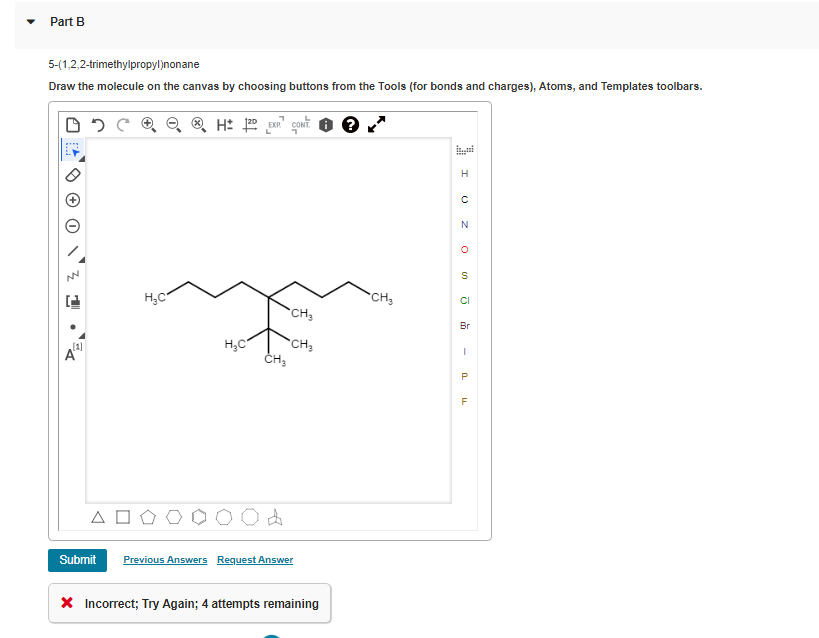Screen dimensions: 819x638
Task: Open the Help button
Action: tap(351, 125)
